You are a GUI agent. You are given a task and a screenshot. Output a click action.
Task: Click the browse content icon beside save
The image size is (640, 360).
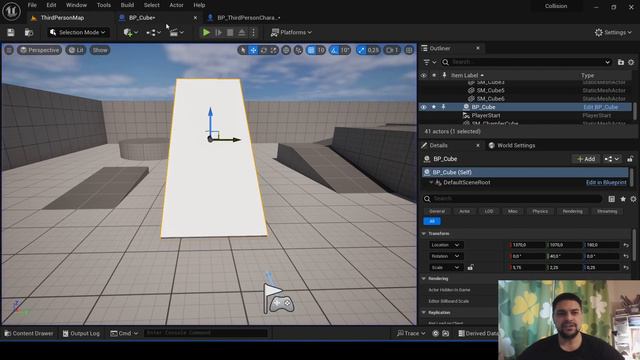[x=29, y=32]
